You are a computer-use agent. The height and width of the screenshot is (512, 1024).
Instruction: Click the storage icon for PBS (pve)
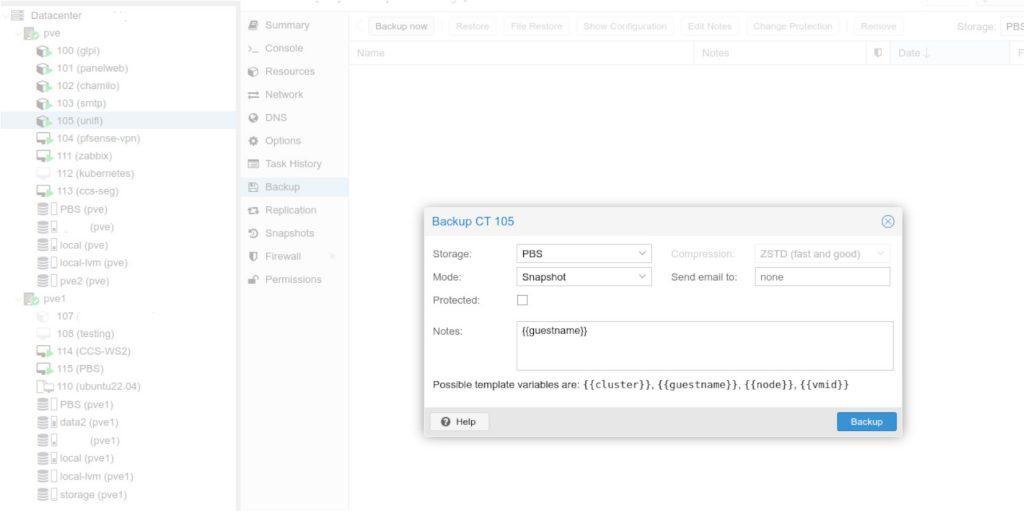click(x=46, y=210)
